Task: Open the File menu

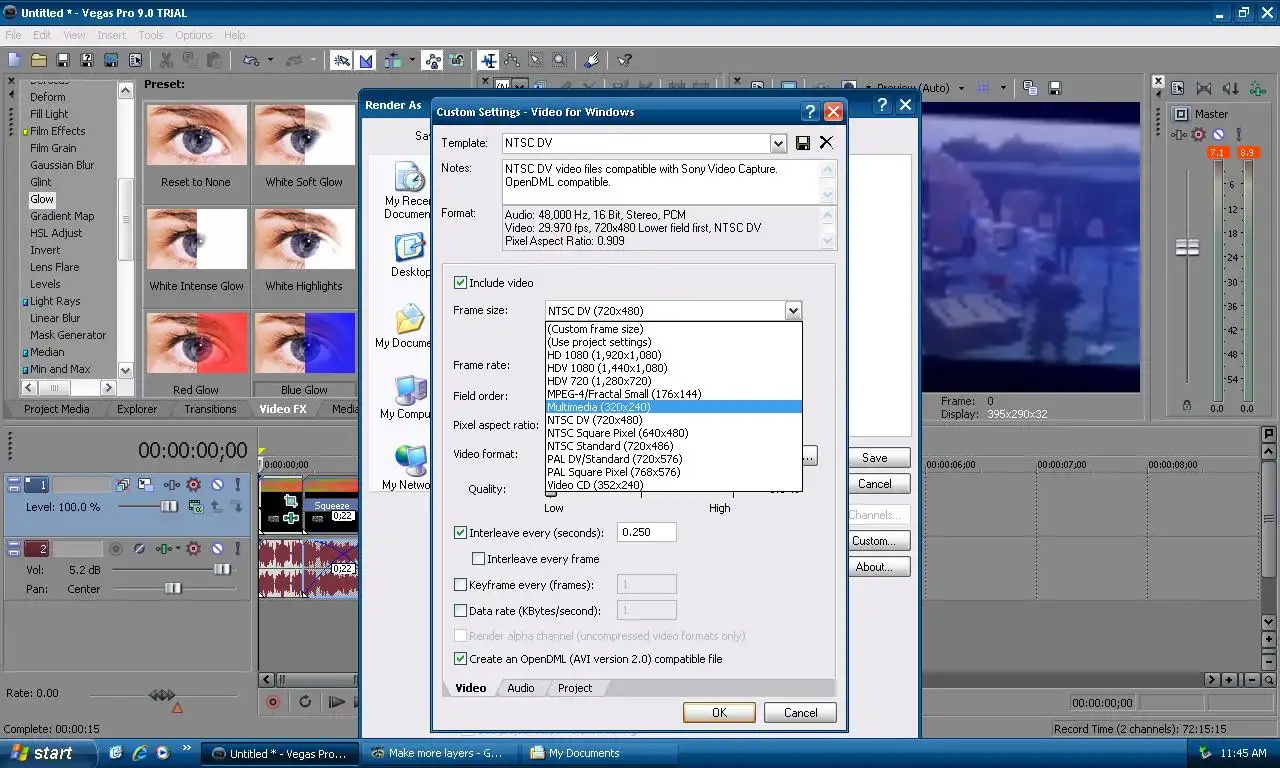Action: 13,35
